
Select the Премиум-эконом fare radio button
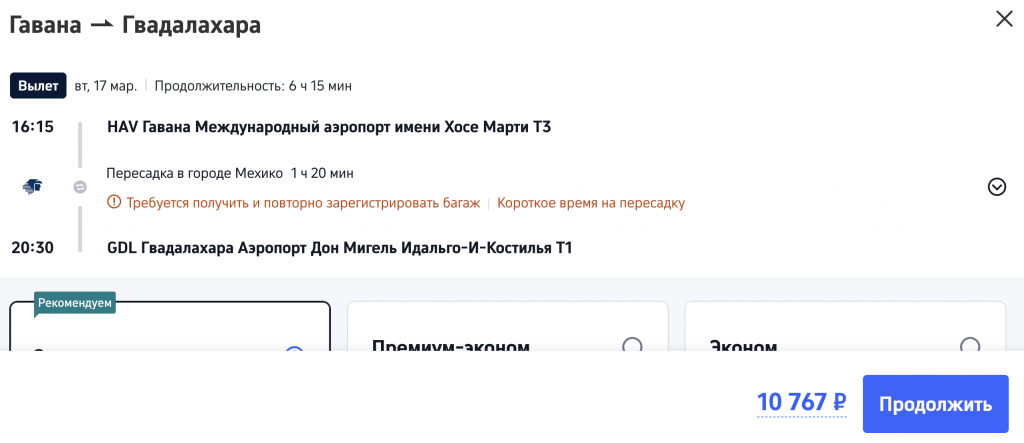tap(632, 346)
